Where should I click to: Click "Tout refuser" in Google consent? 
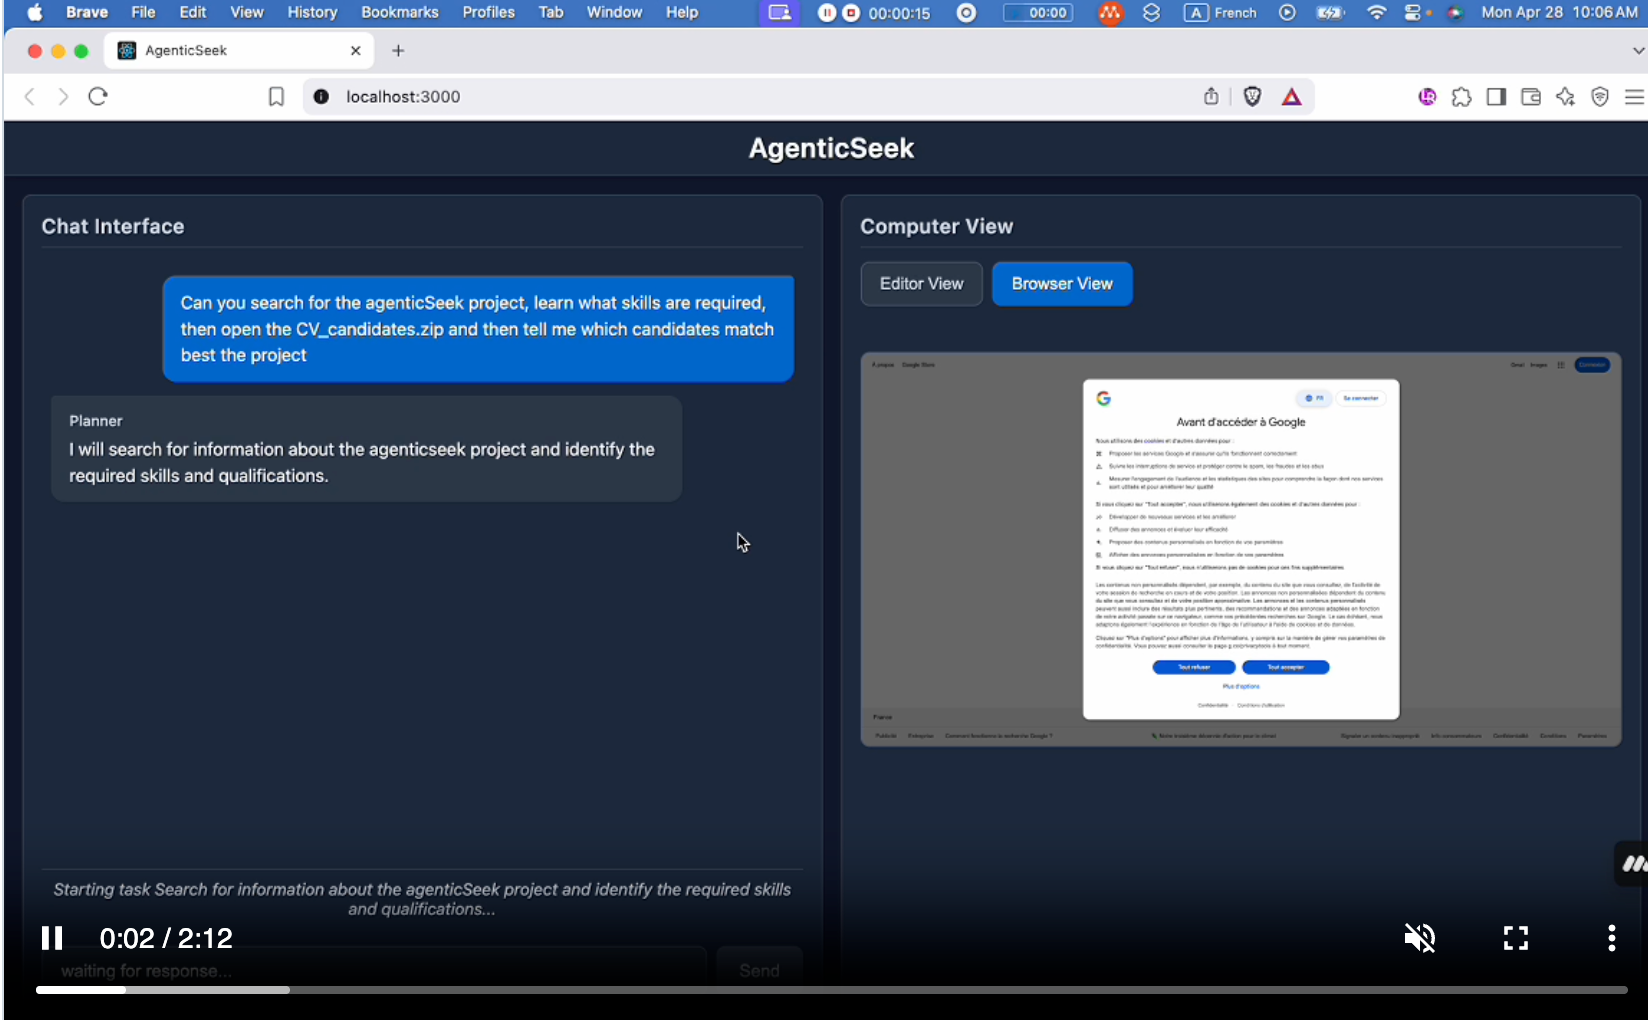(1194, 667)
